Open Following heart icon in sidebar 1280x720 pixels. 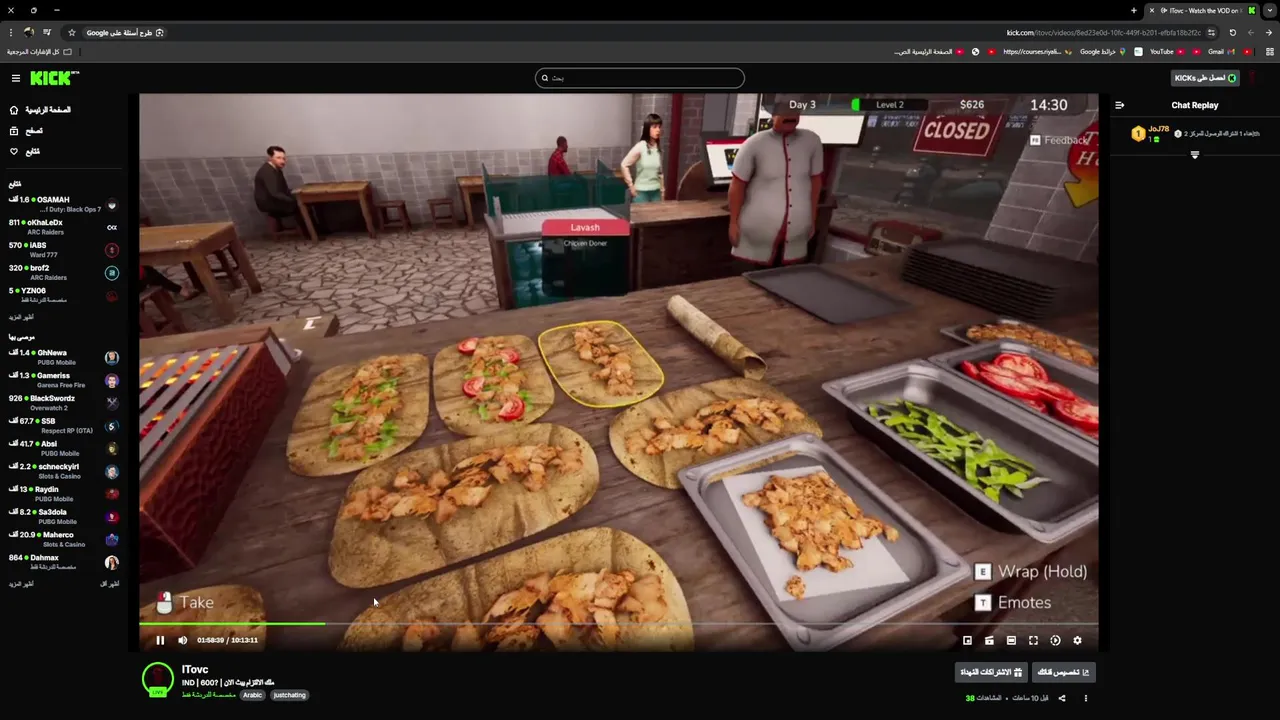(x=14, y=152)
